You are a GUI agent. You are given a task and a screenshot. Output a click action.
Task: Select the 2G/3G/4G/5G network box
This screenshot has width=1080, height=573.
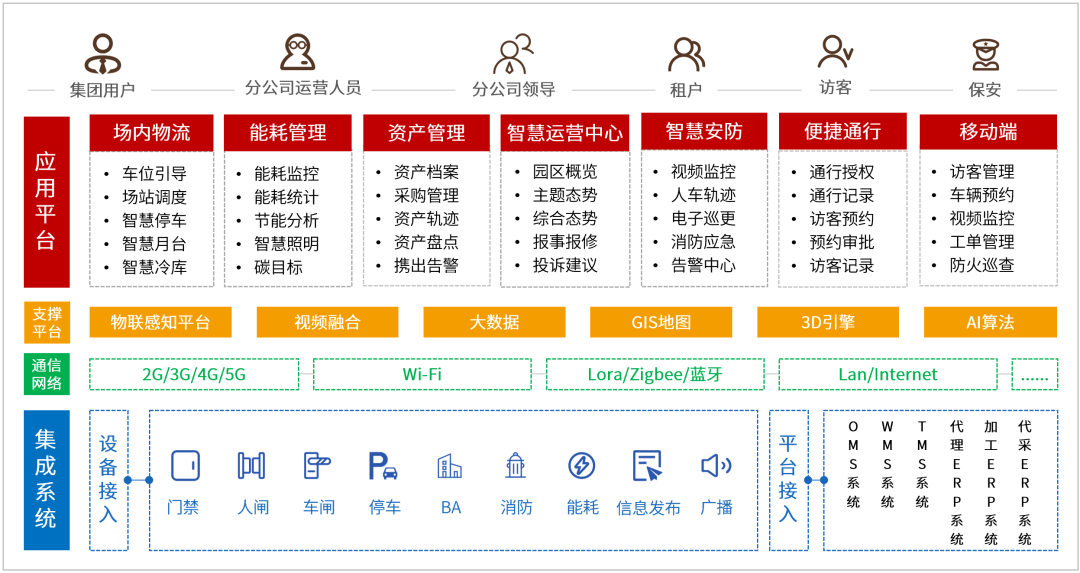(x=194, y=375)
